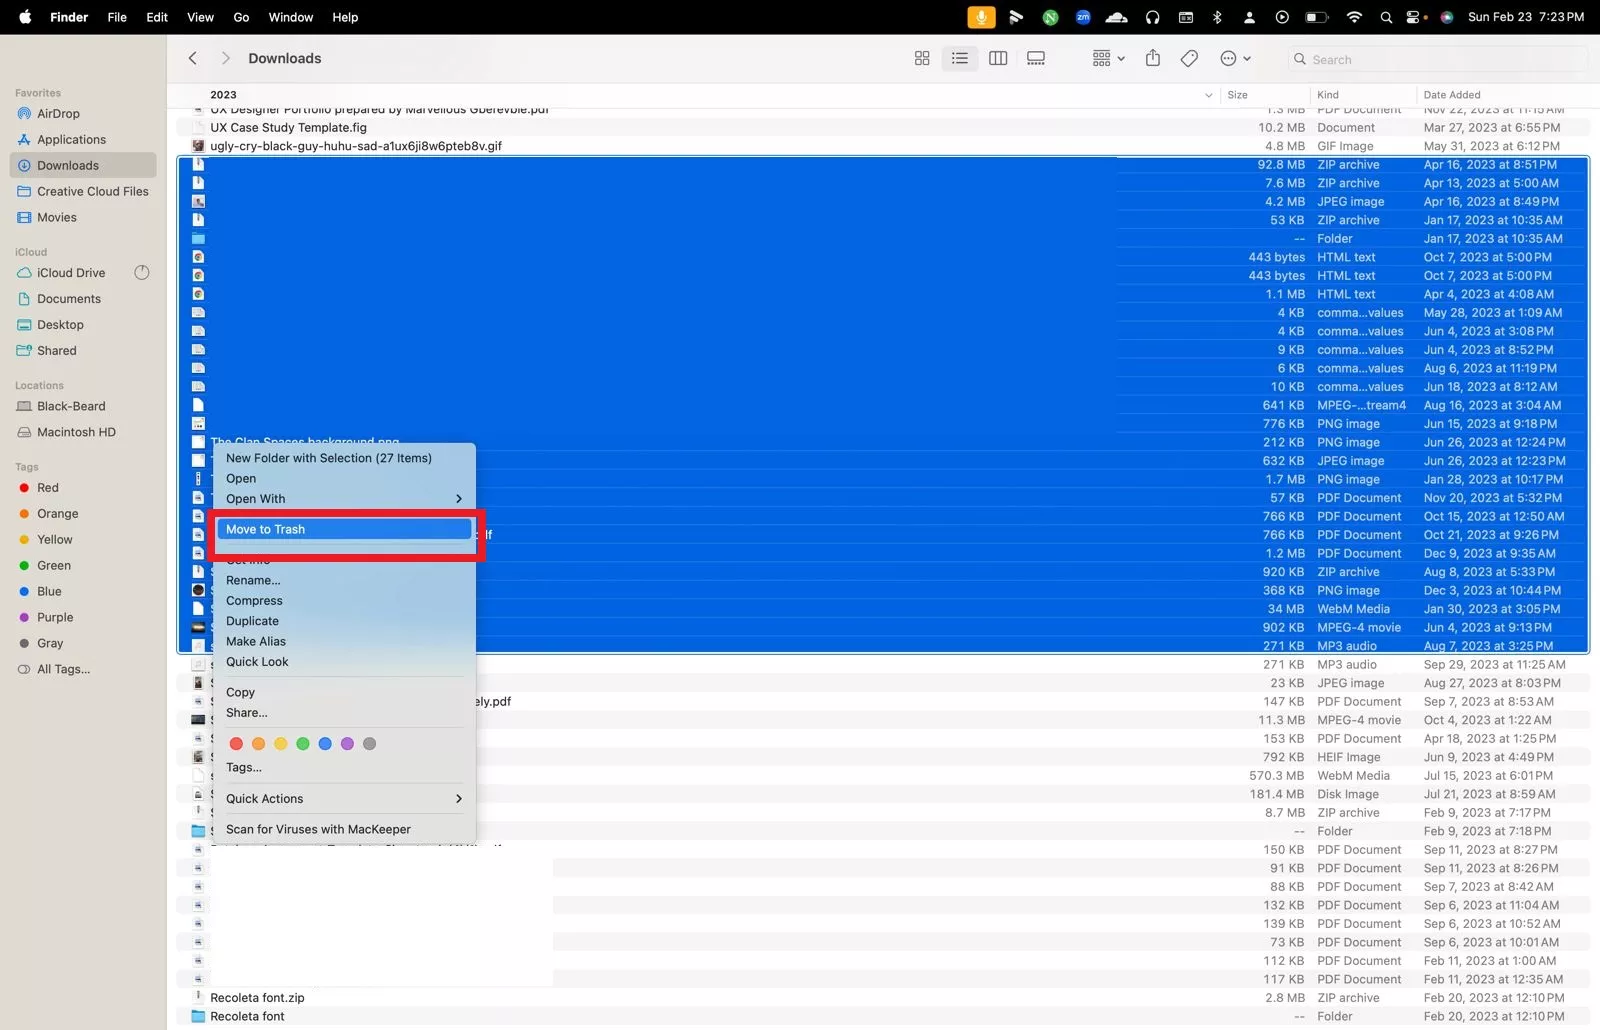Viewport: 1600px width, 1030px height.
Task: Apply the red tag color dot
Action: (236, 744)
